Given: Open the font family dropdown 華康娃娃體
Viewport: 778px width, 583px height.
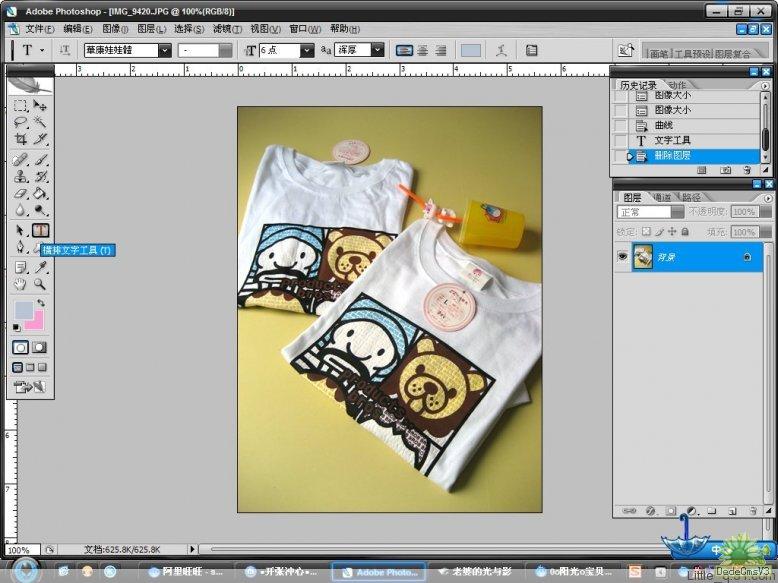Looking at the screenshot, I should coord(165,50).
